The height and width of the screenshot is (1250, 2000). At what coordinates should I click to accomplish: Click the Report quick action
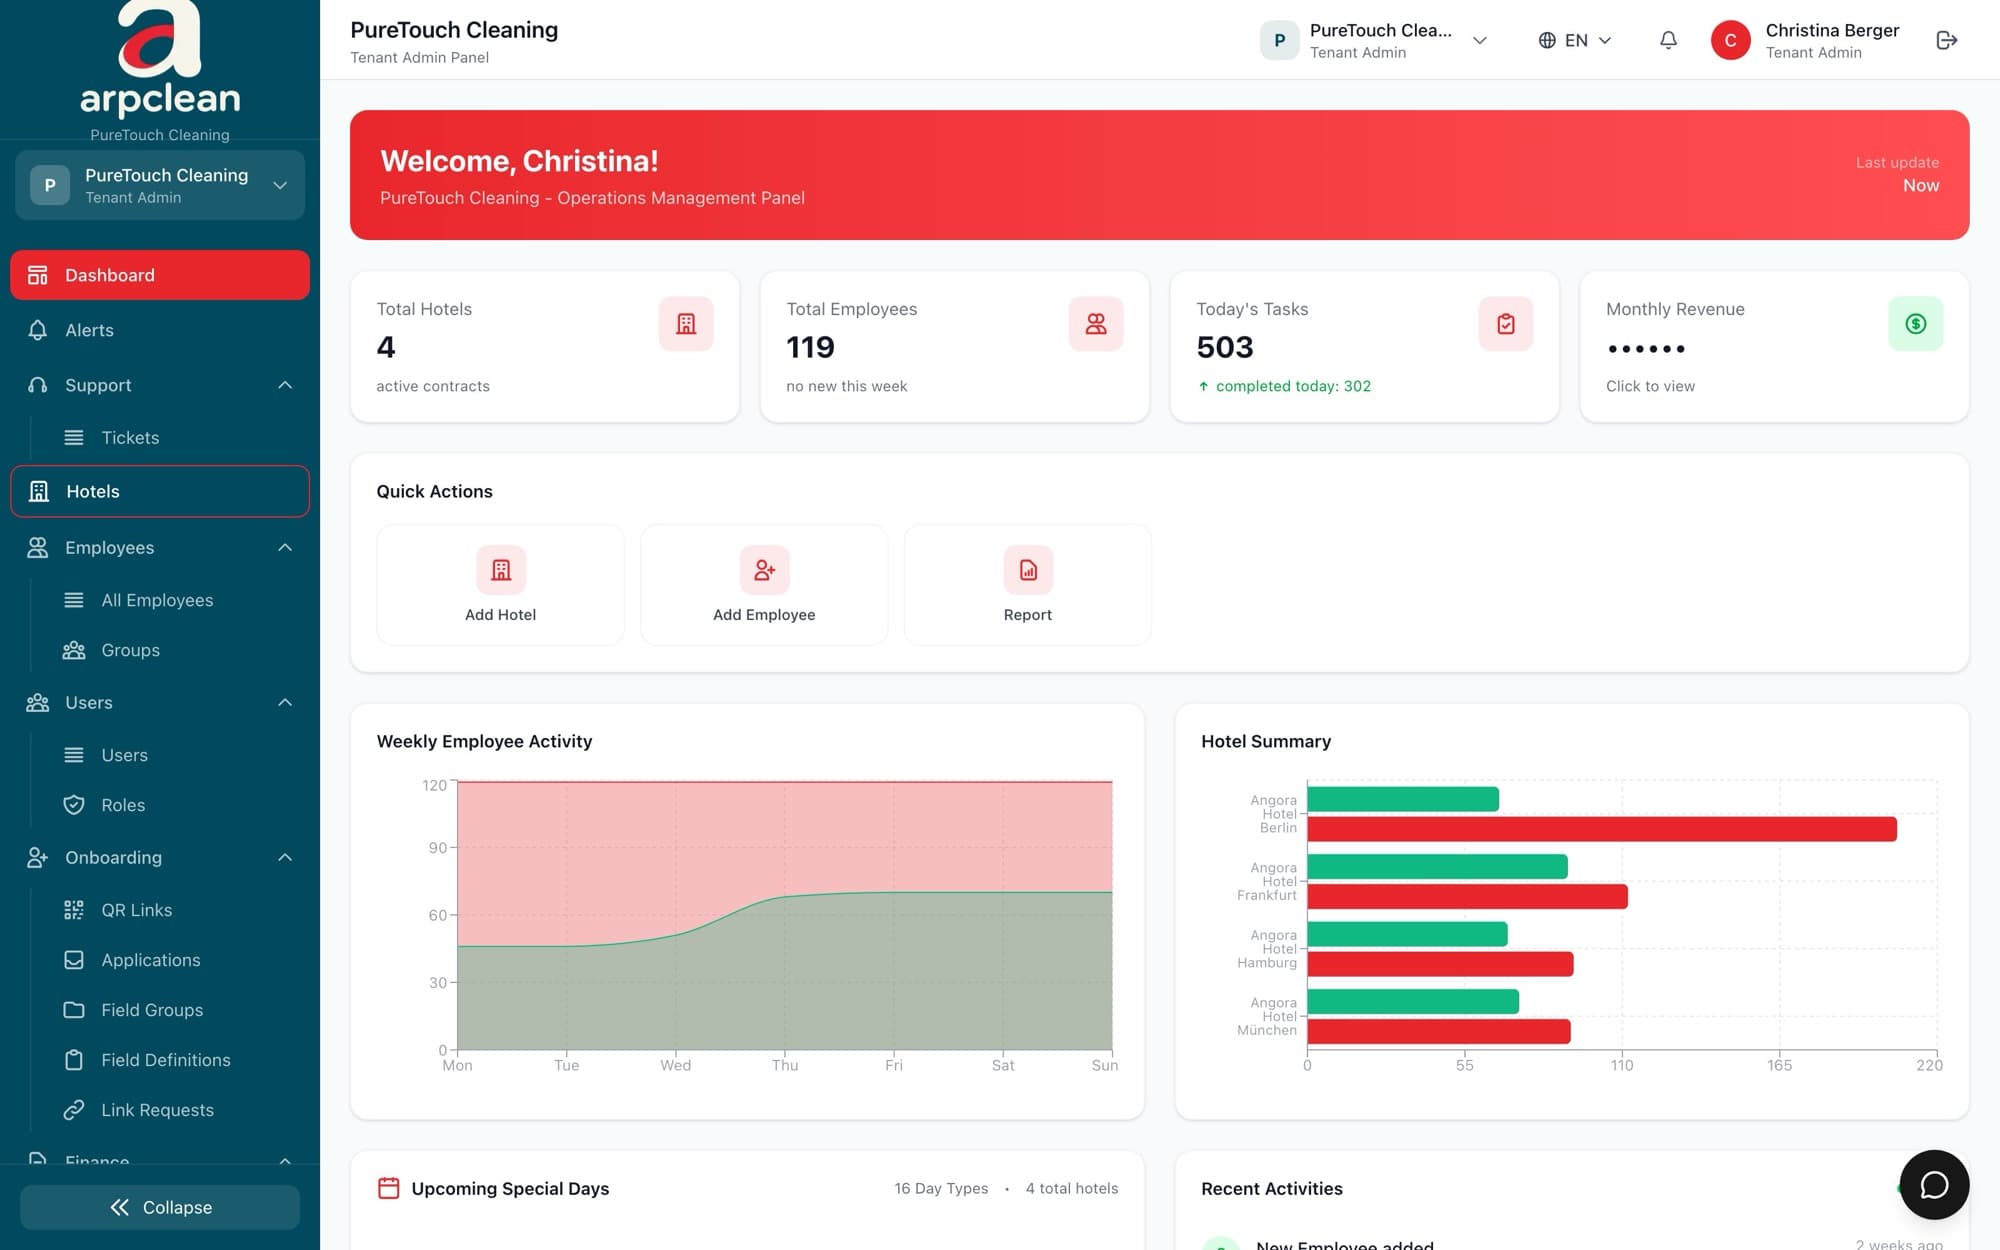1028,585
